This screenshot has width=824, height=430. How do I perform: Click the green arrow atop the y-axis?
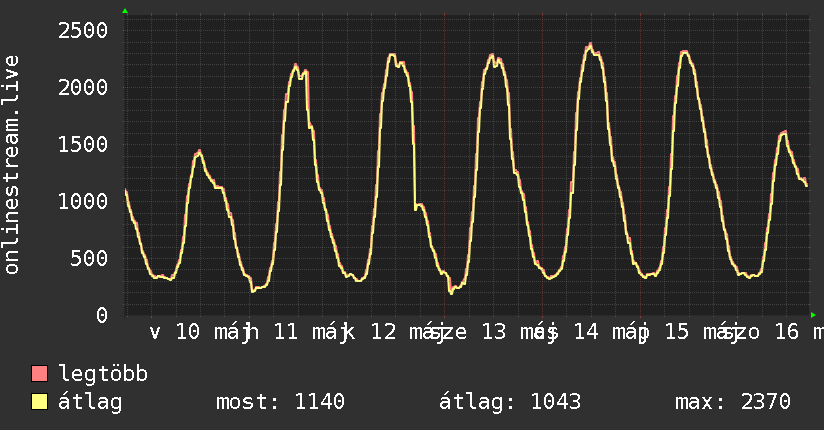click(125, 11)
